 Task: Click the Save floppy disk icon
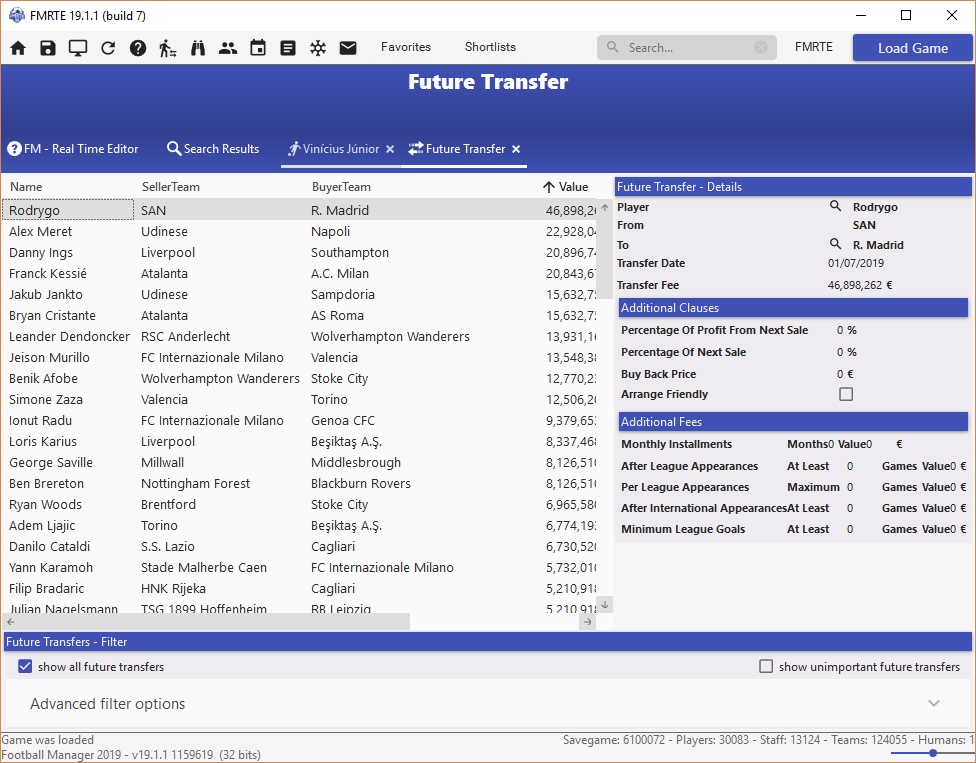(x=48, y=48)
